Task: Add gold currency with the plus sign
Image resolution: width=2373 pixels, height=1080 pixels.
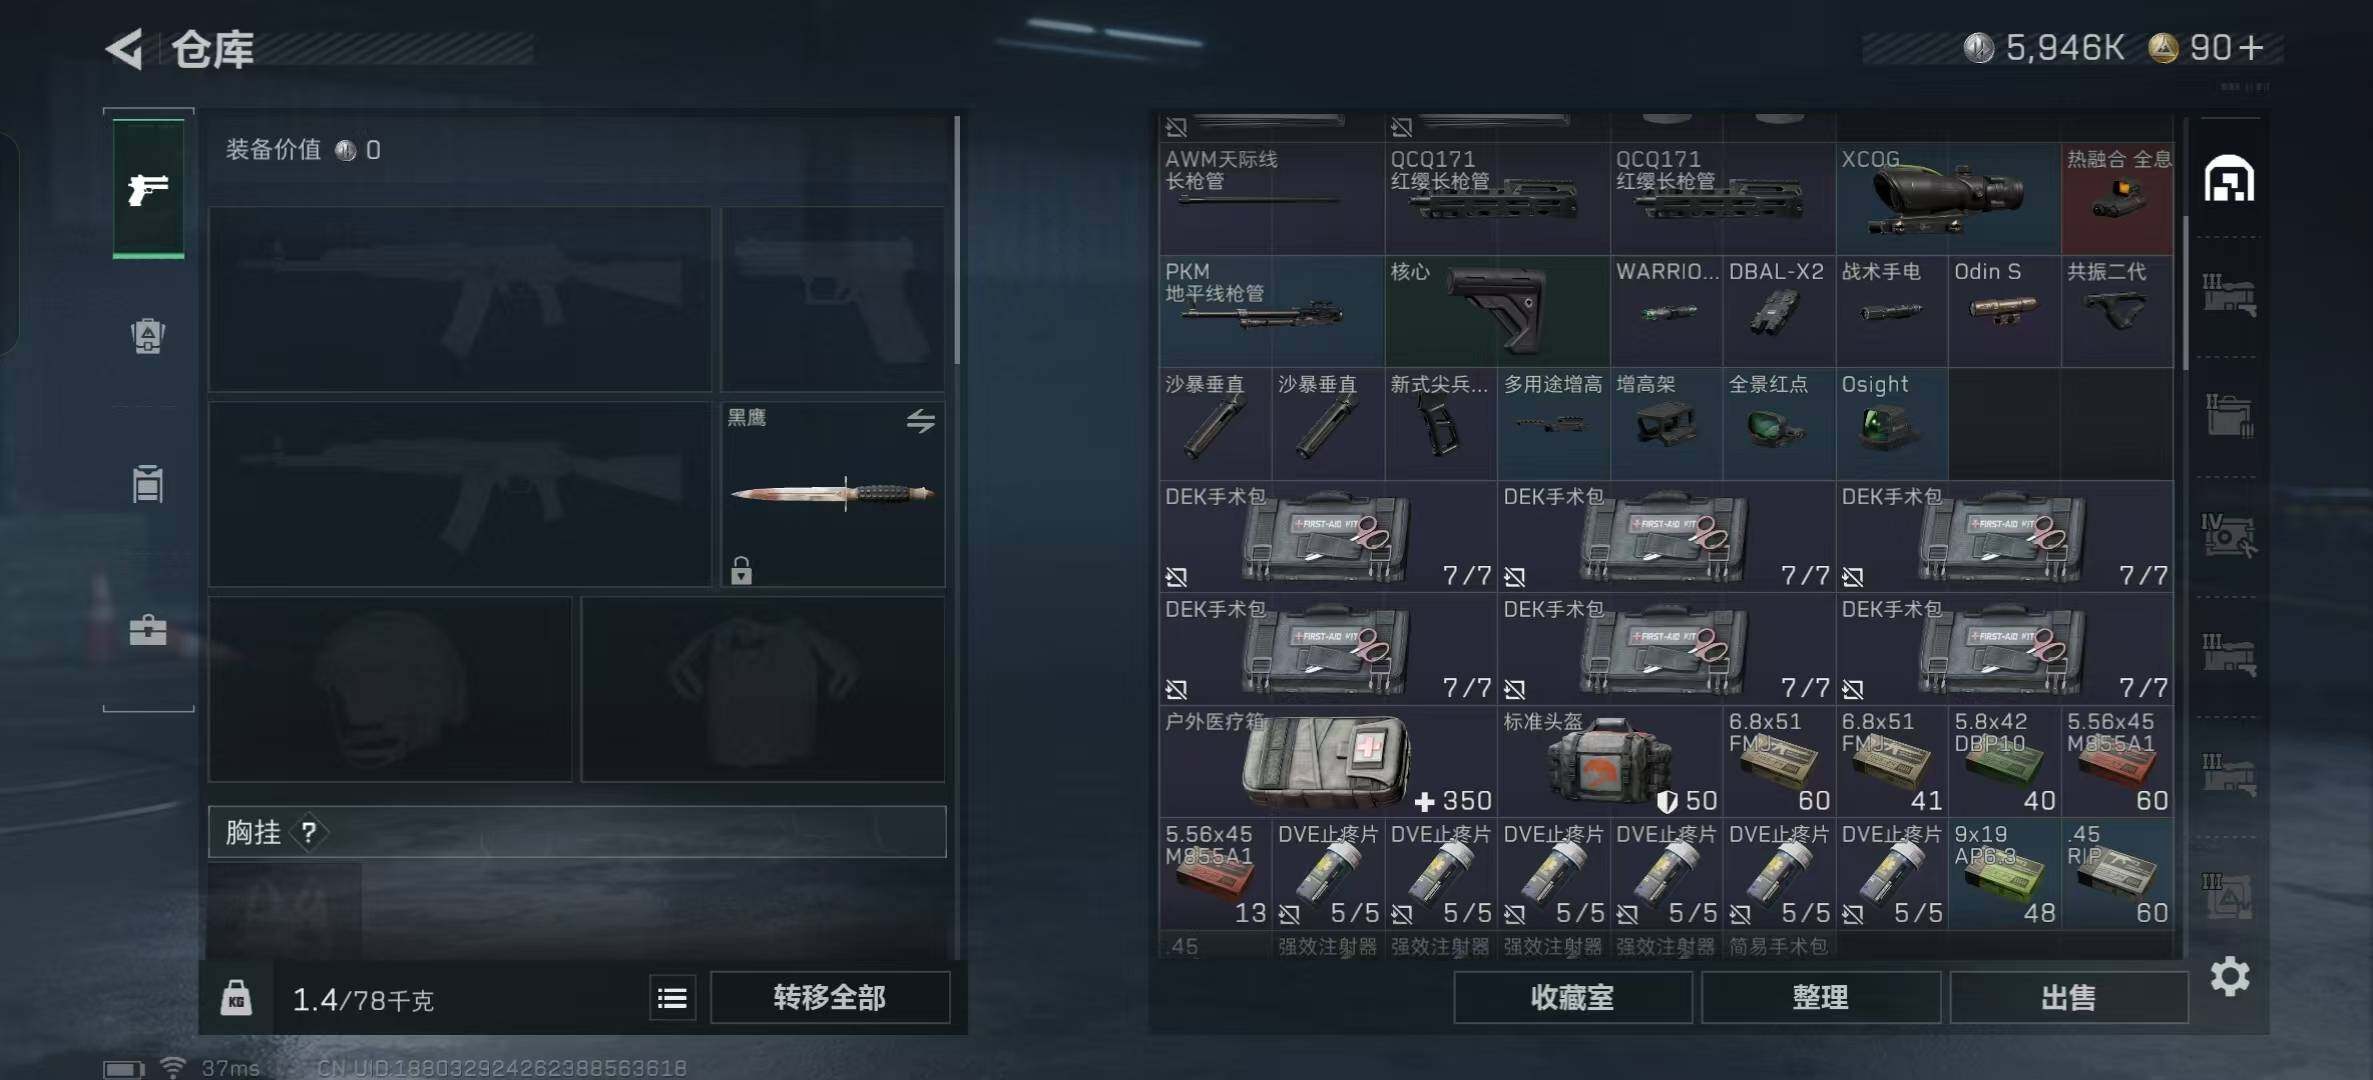Action: tap(2250, 48)
